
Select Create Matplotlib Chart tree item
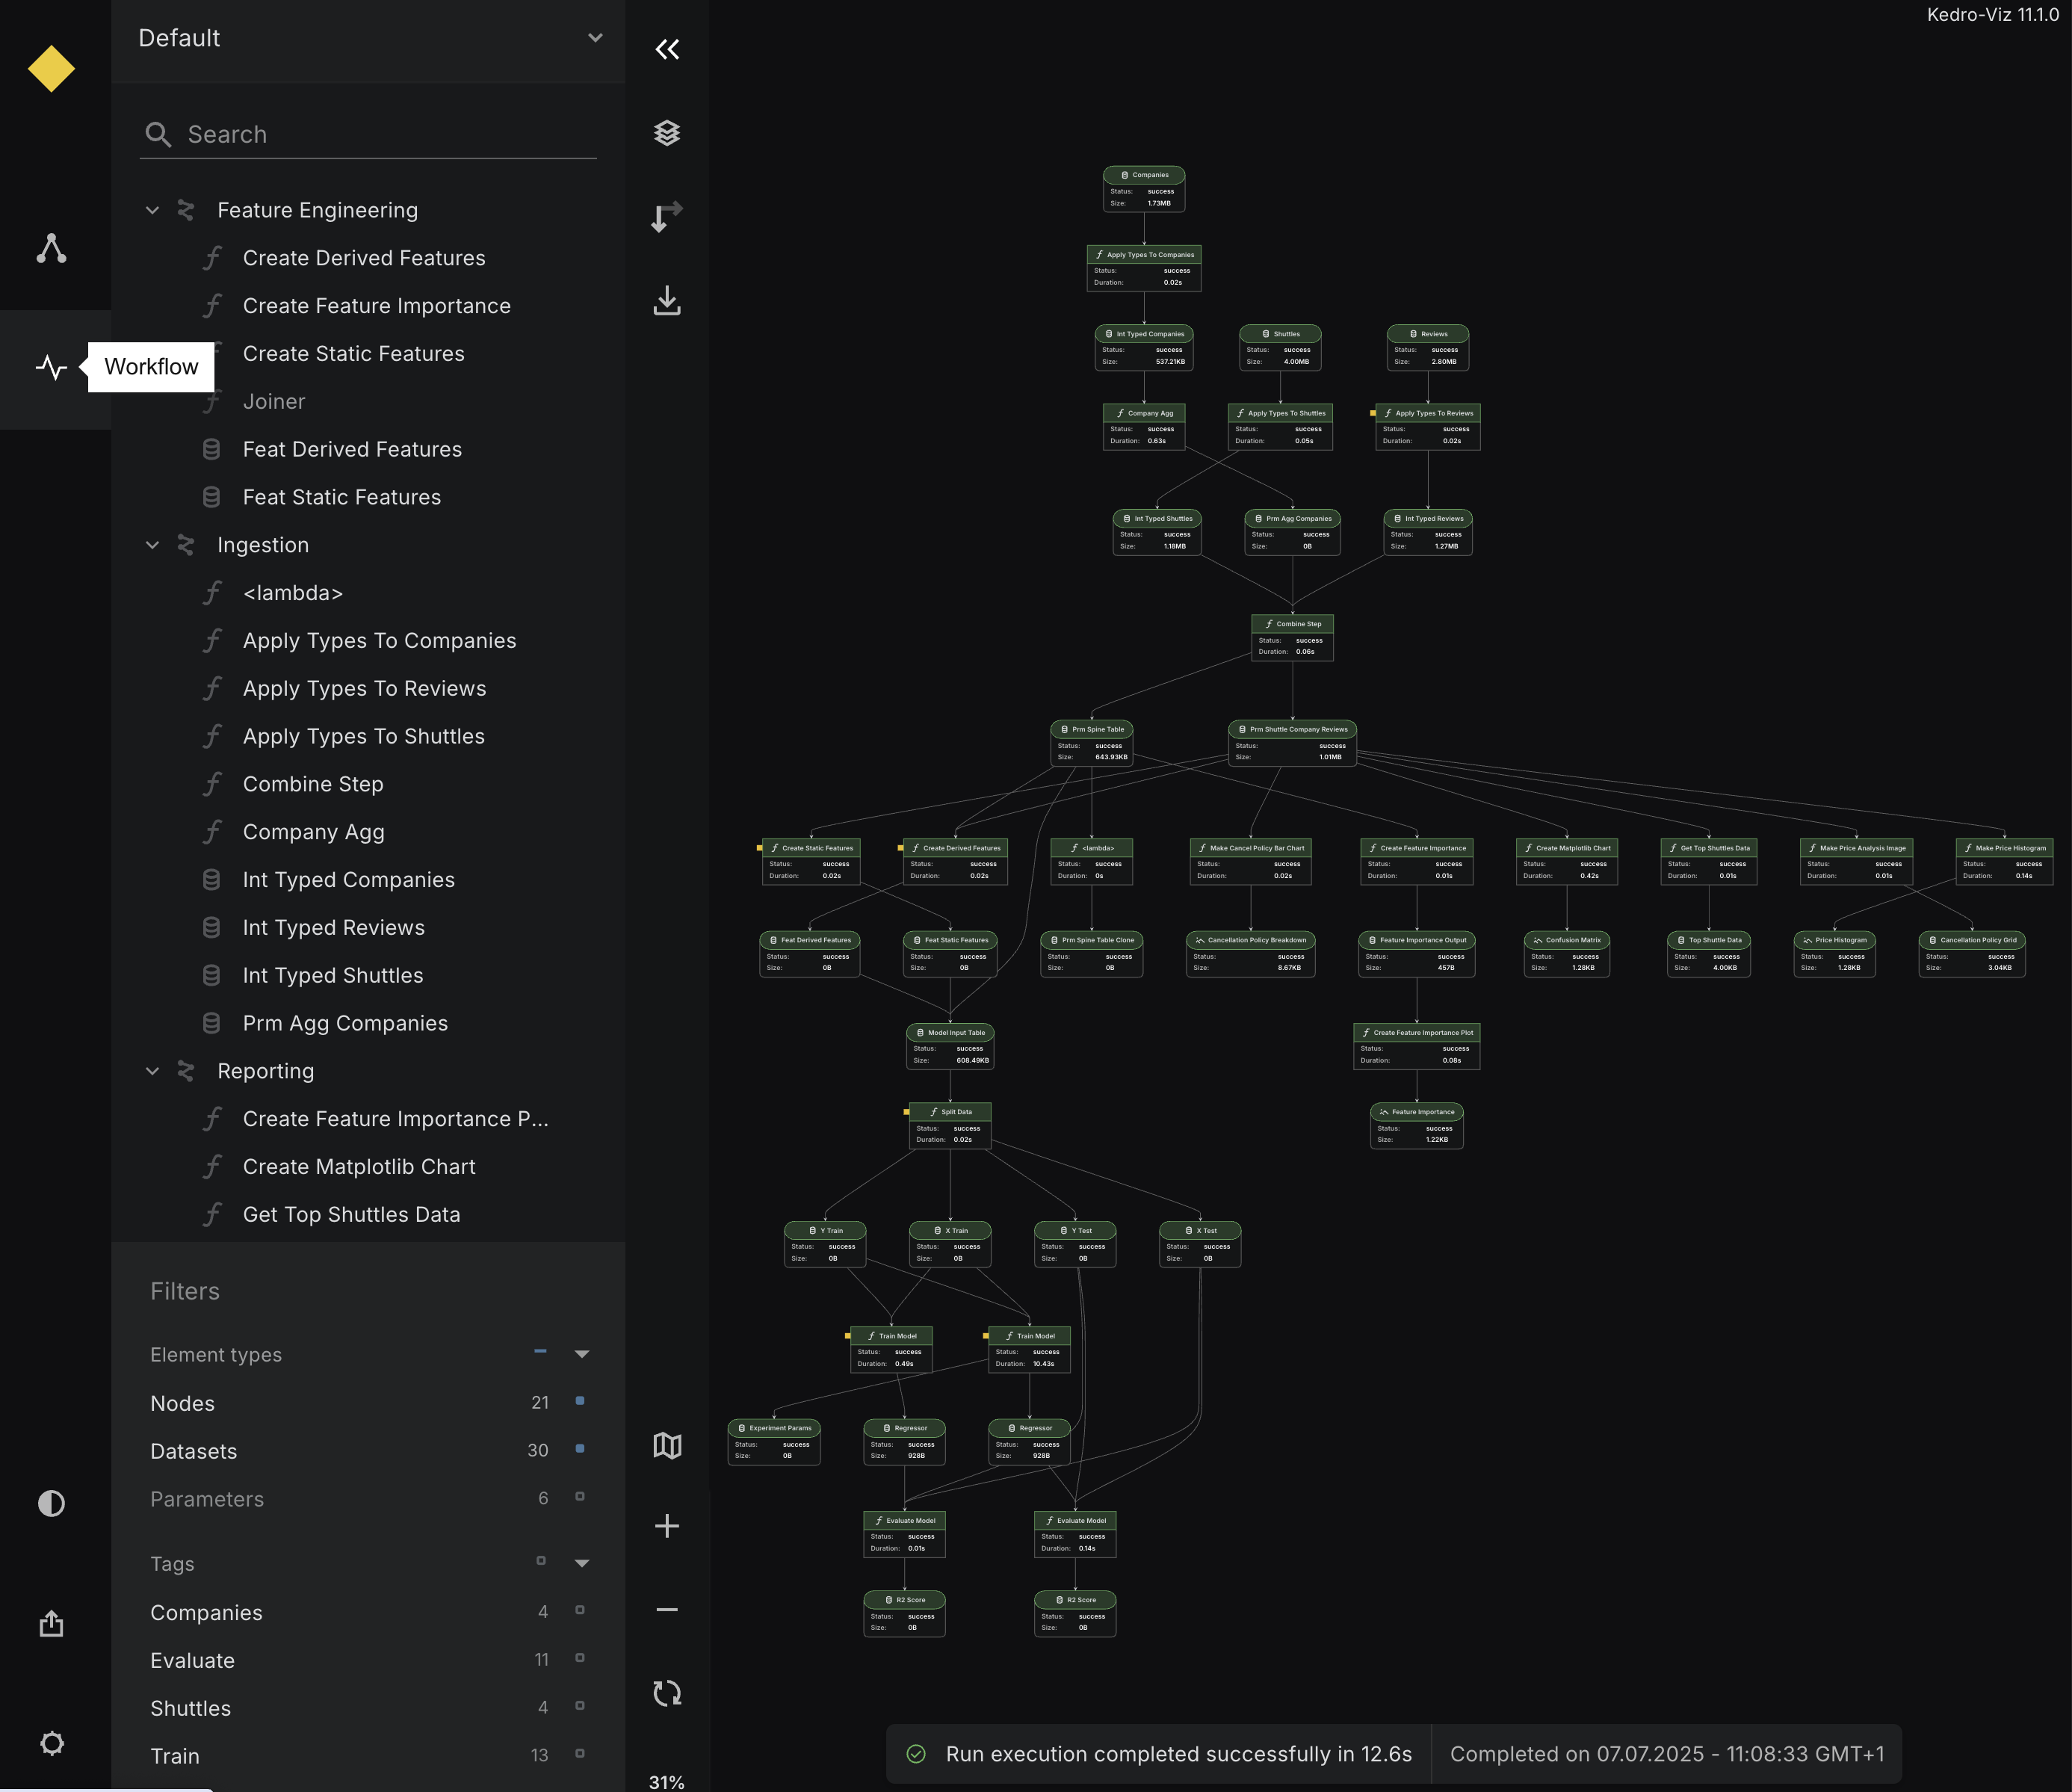[359, 1167]
